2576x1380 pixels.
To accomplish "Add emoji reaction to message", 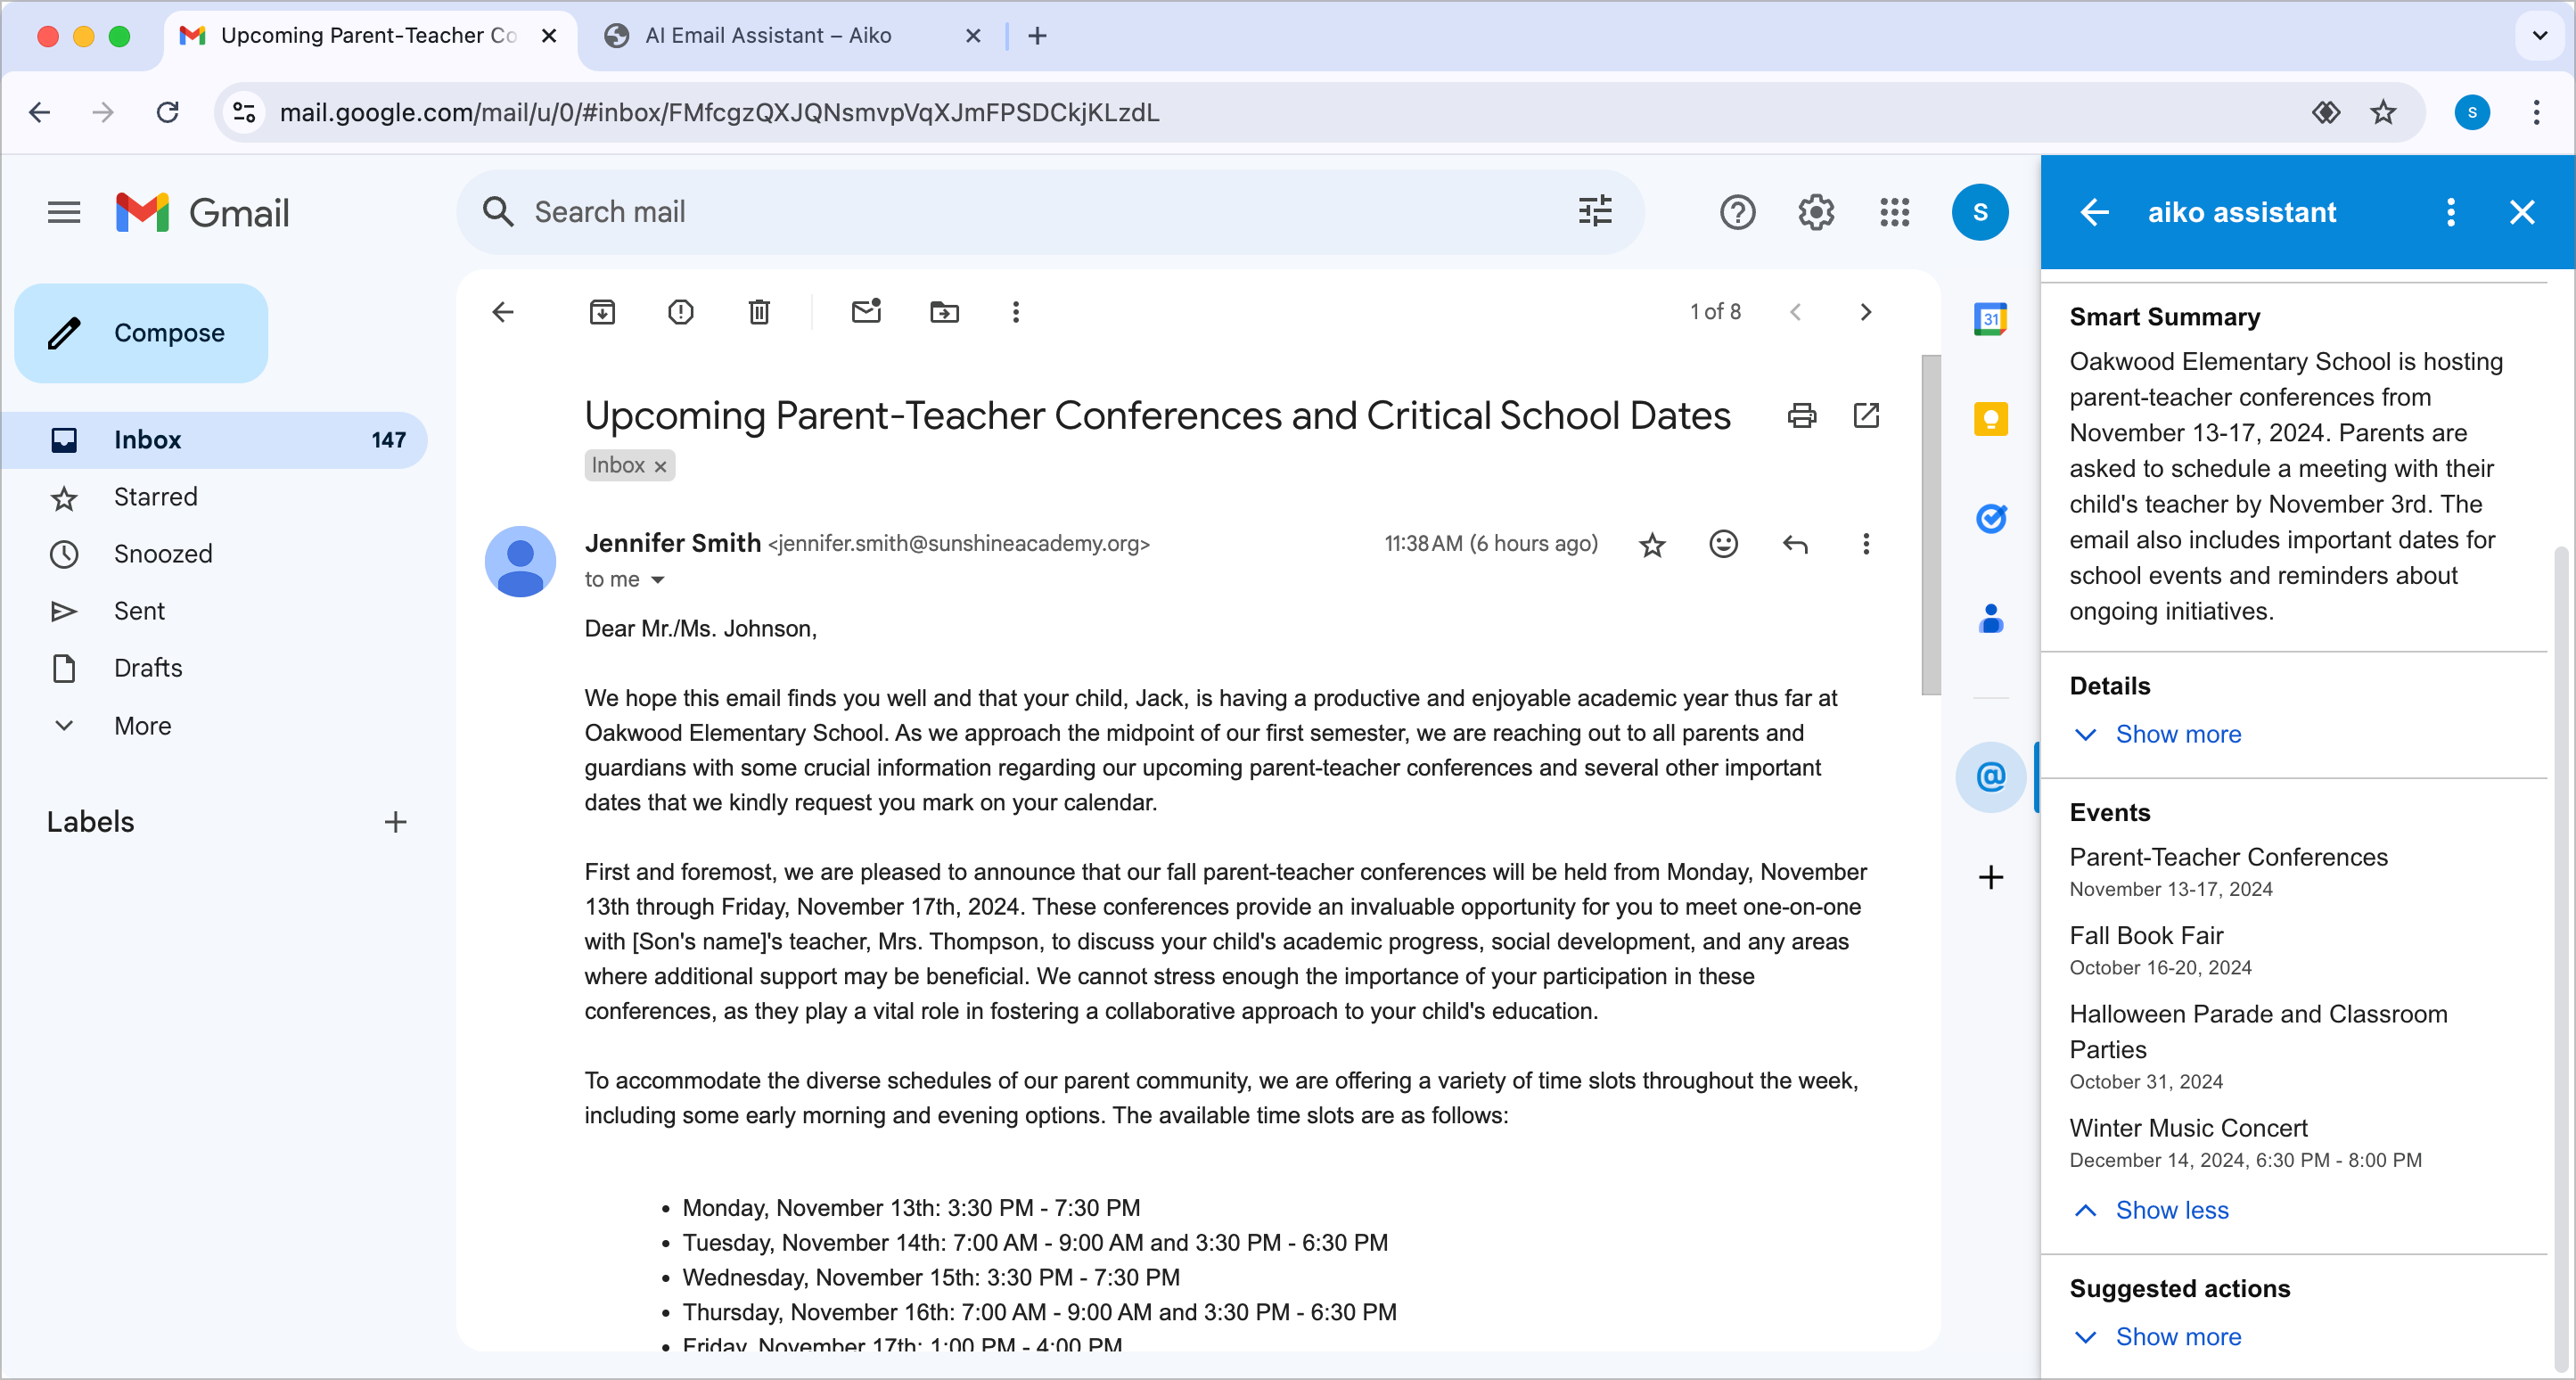I will (x=1723, y=544).
